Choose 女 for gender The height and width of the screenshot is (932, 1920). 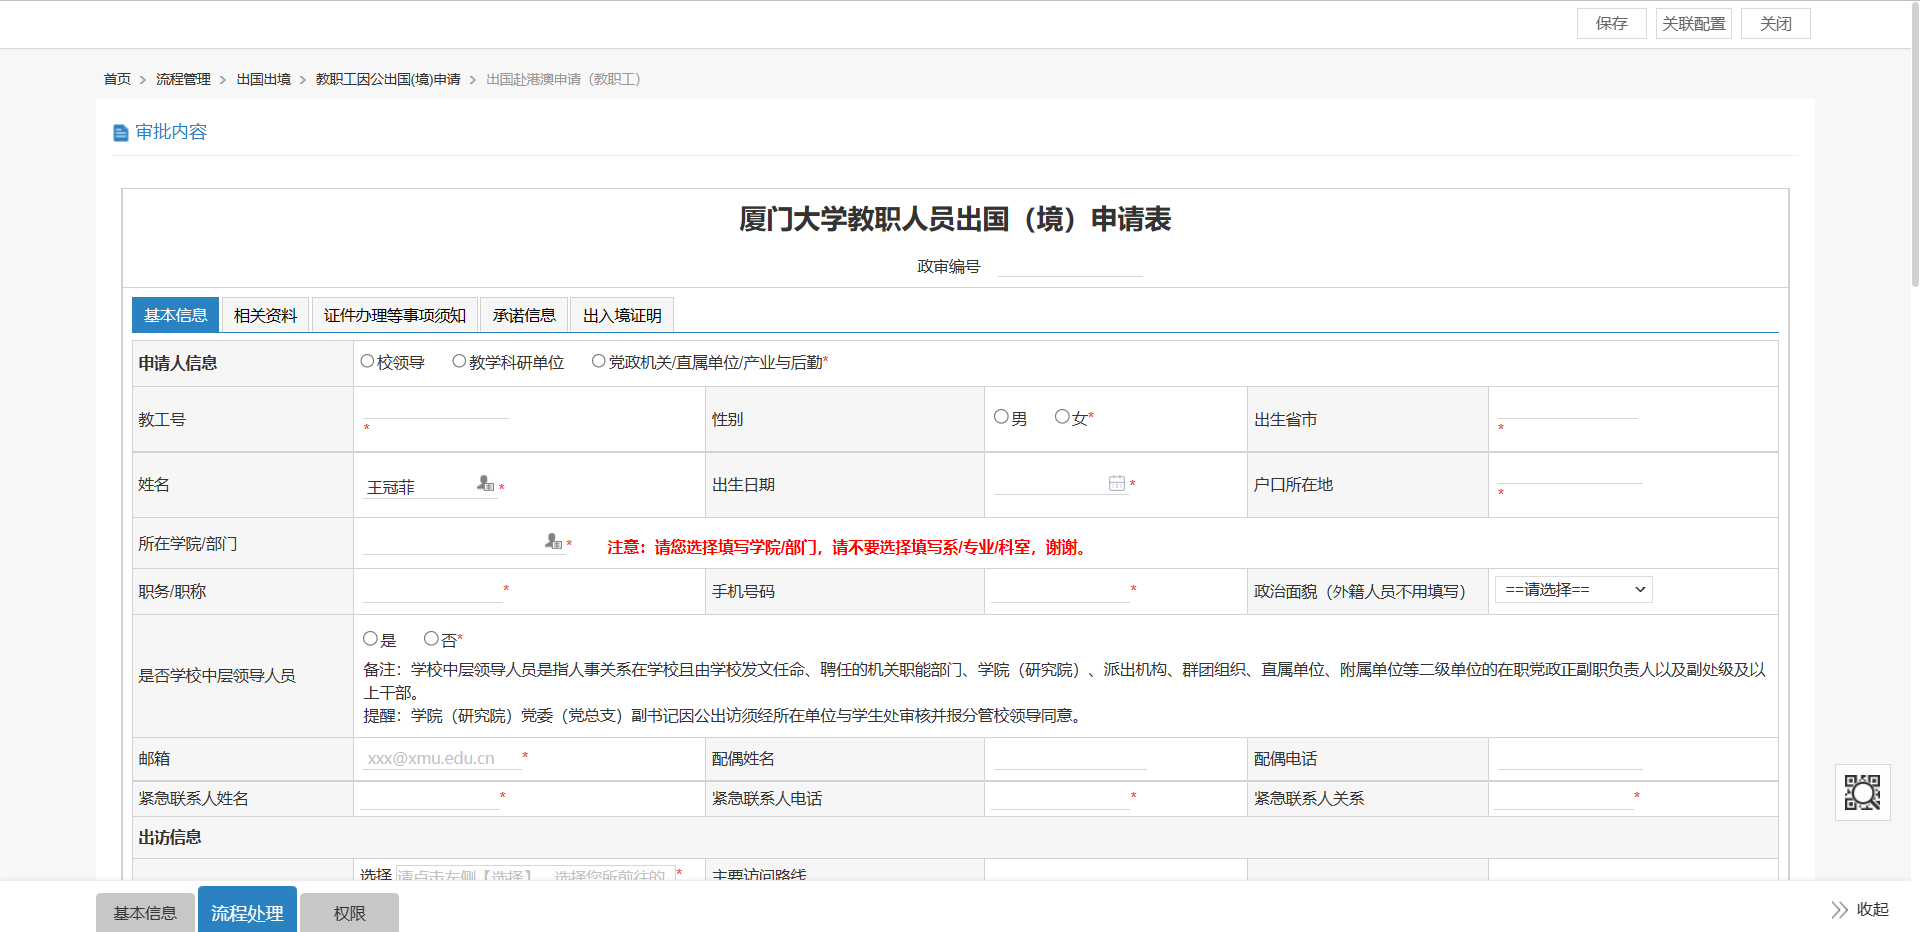pos(1062,417)
